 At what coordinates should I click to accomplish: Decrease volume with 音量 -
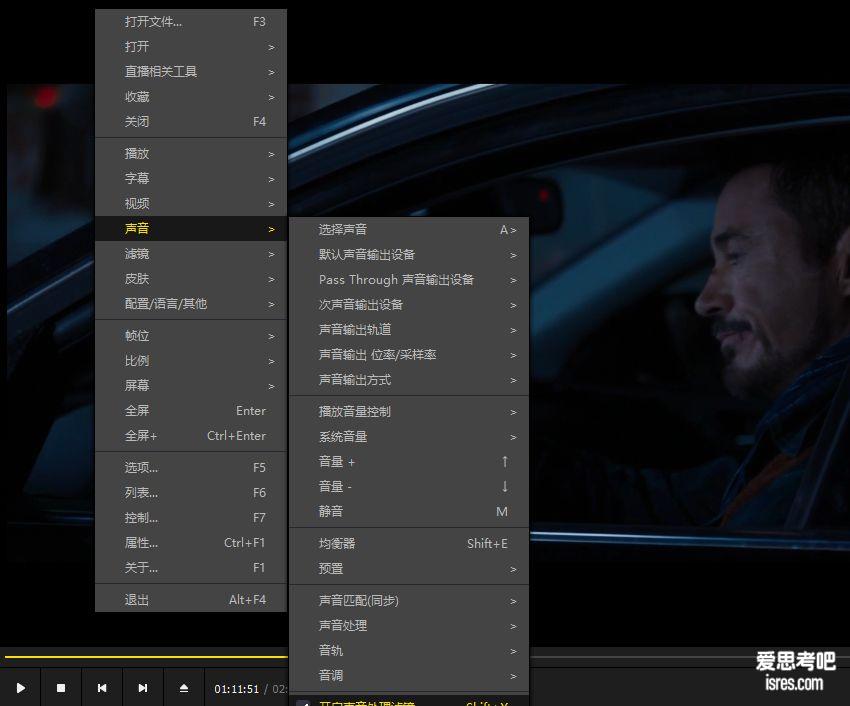point(409,486)
